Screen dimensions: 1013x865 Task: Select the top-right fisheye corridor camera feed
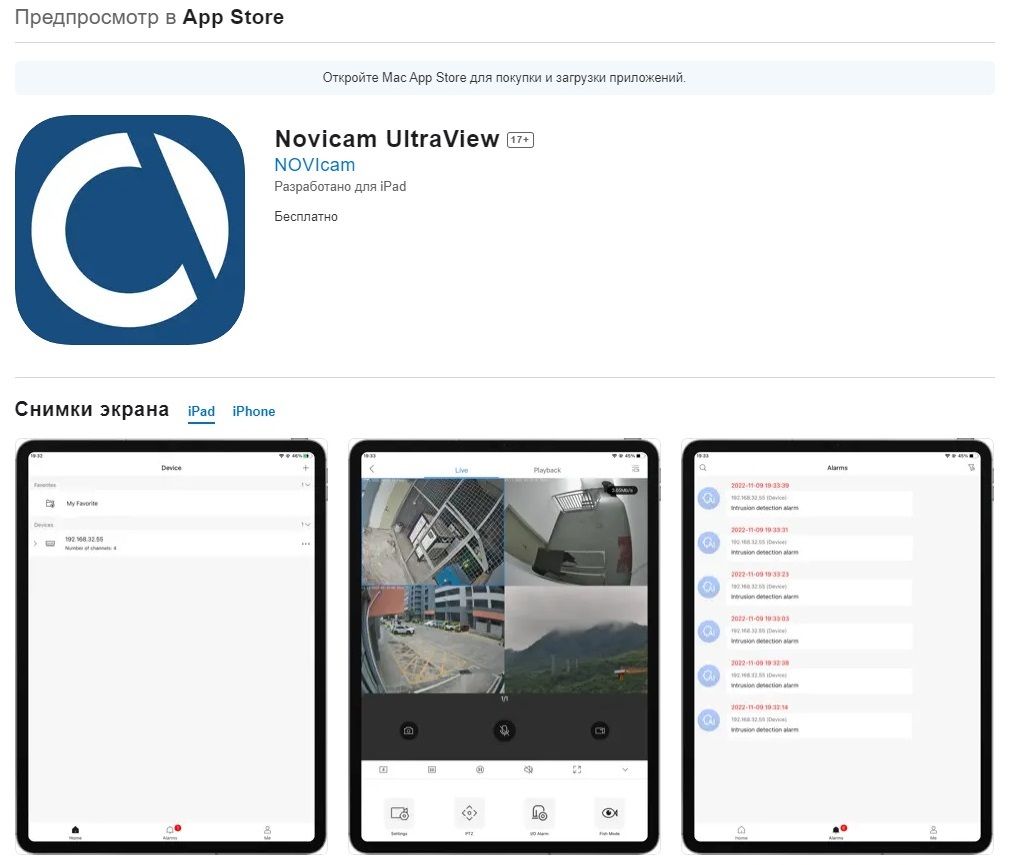[576, 532]
